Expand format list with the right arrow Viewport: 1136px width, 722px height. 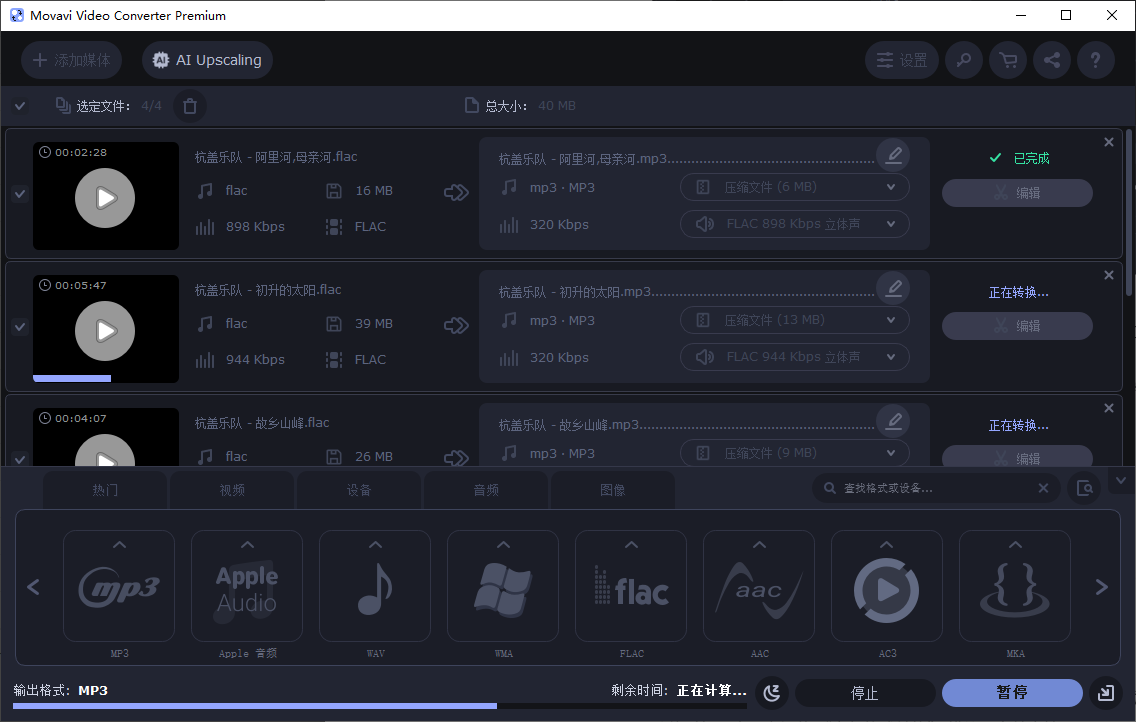[1101, 587]
